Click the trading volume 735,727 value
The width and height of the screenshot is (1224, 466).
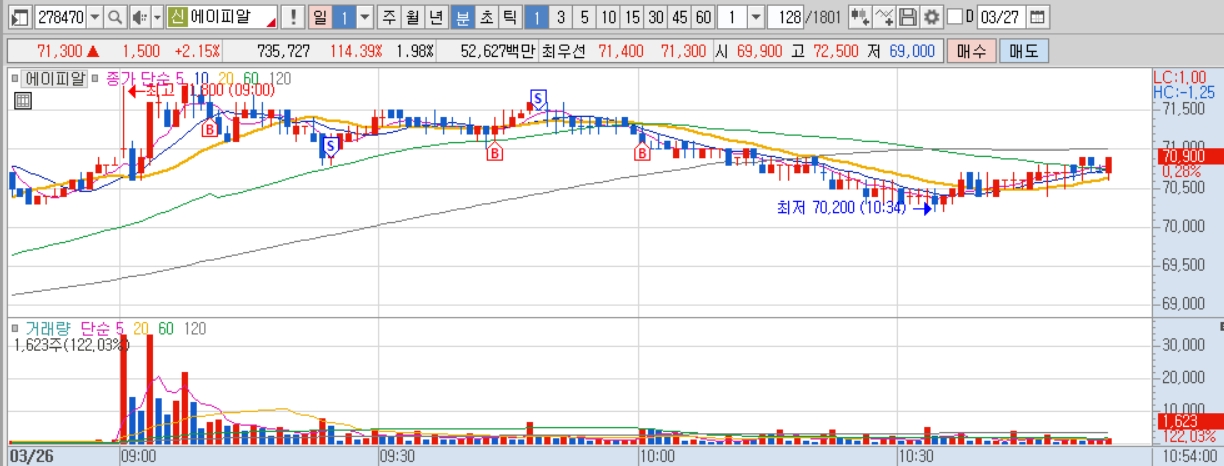click(x=283, y=51)
